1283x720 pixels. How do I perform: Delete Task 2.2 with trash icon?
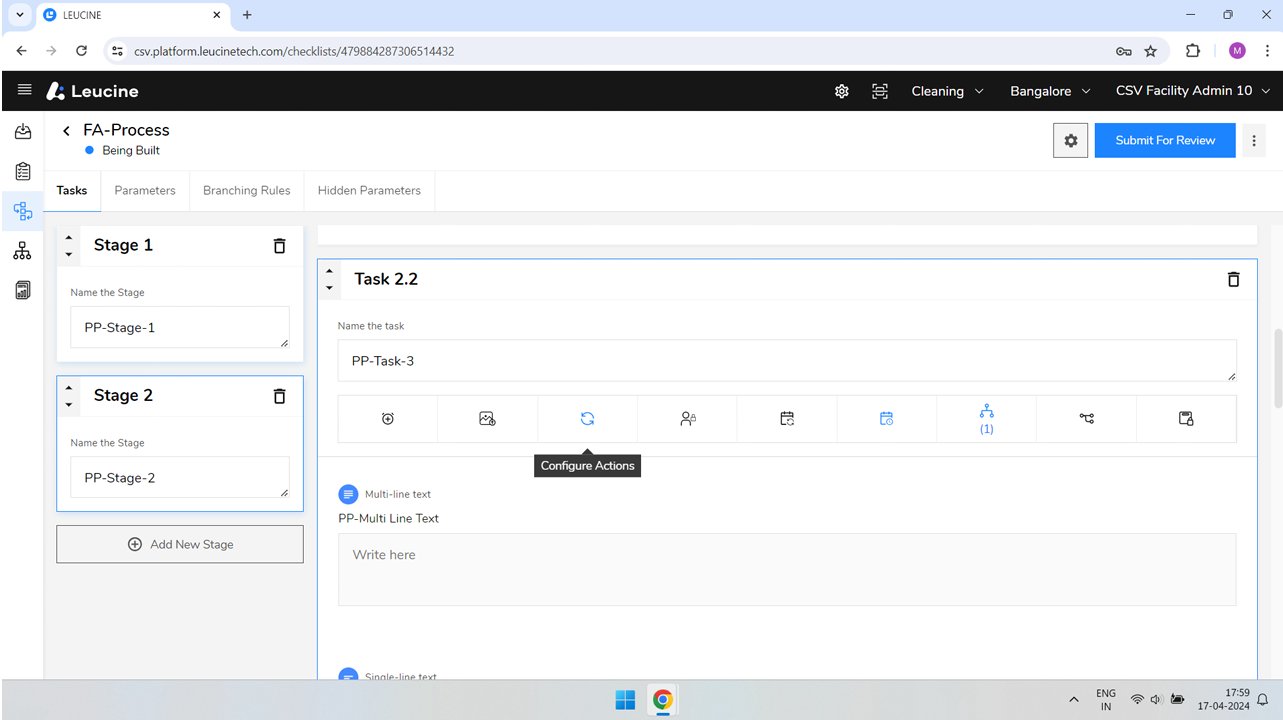pos(1234,279)
